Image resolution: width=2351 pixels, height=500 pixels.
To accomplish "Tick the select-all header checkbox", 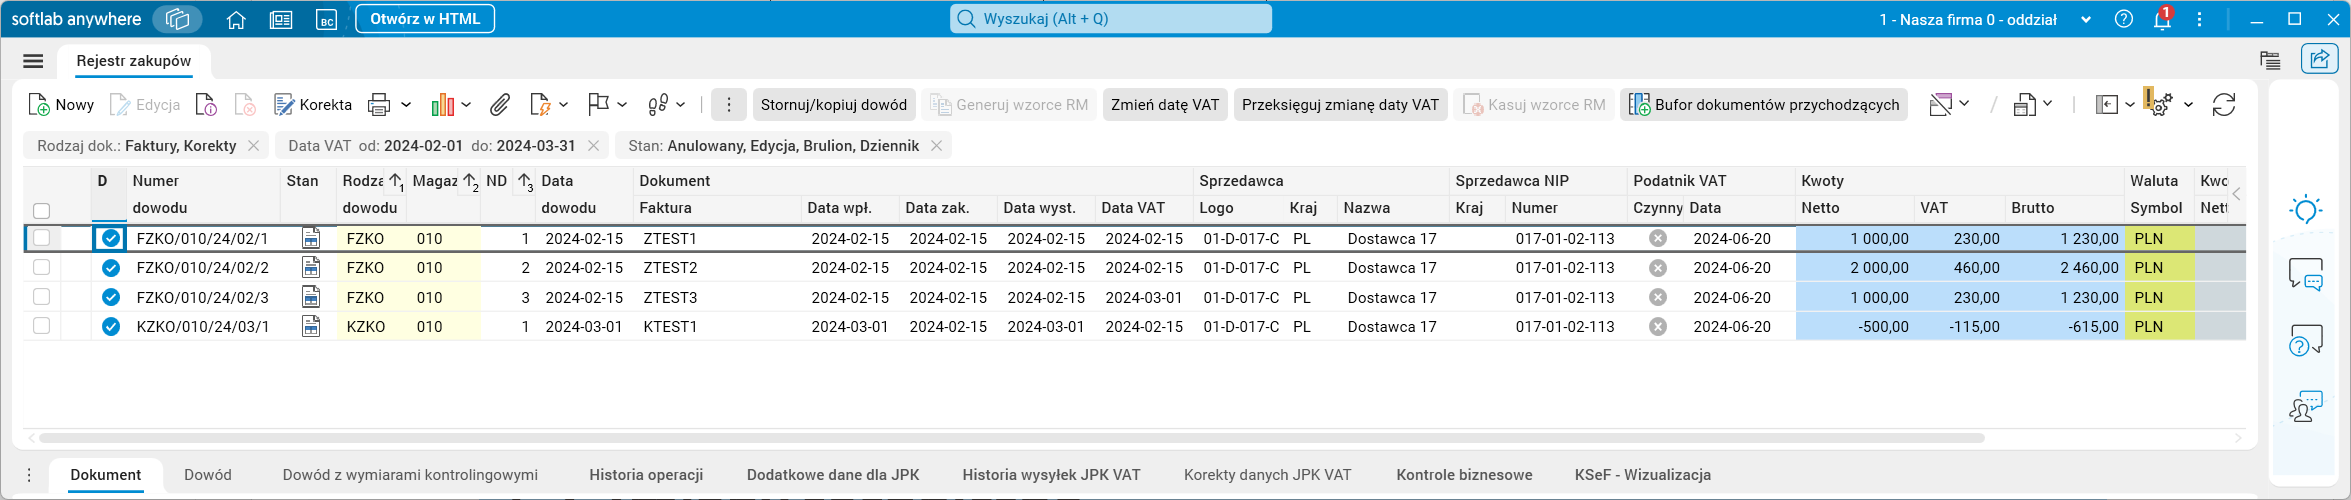I will [x=41, y=211].
